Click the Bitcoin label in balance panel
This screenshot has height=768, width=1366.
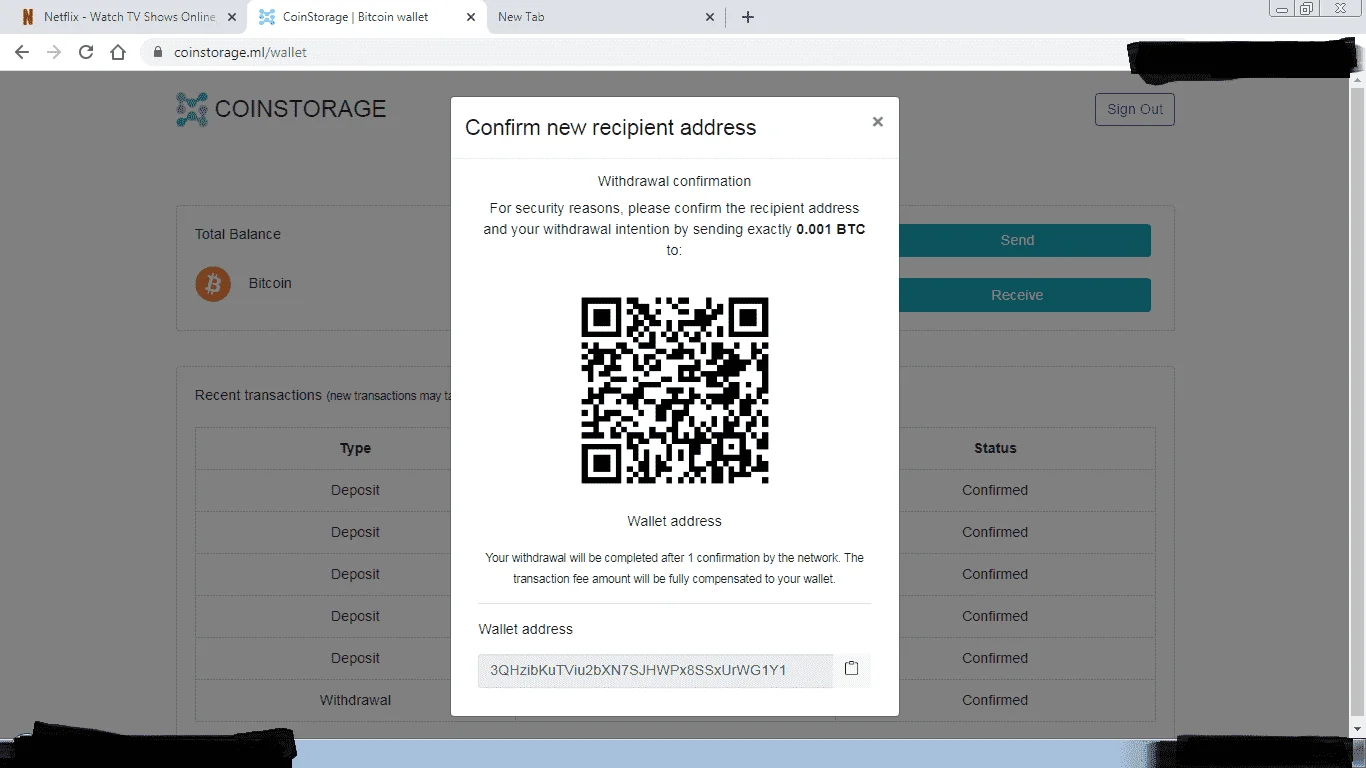270,283
